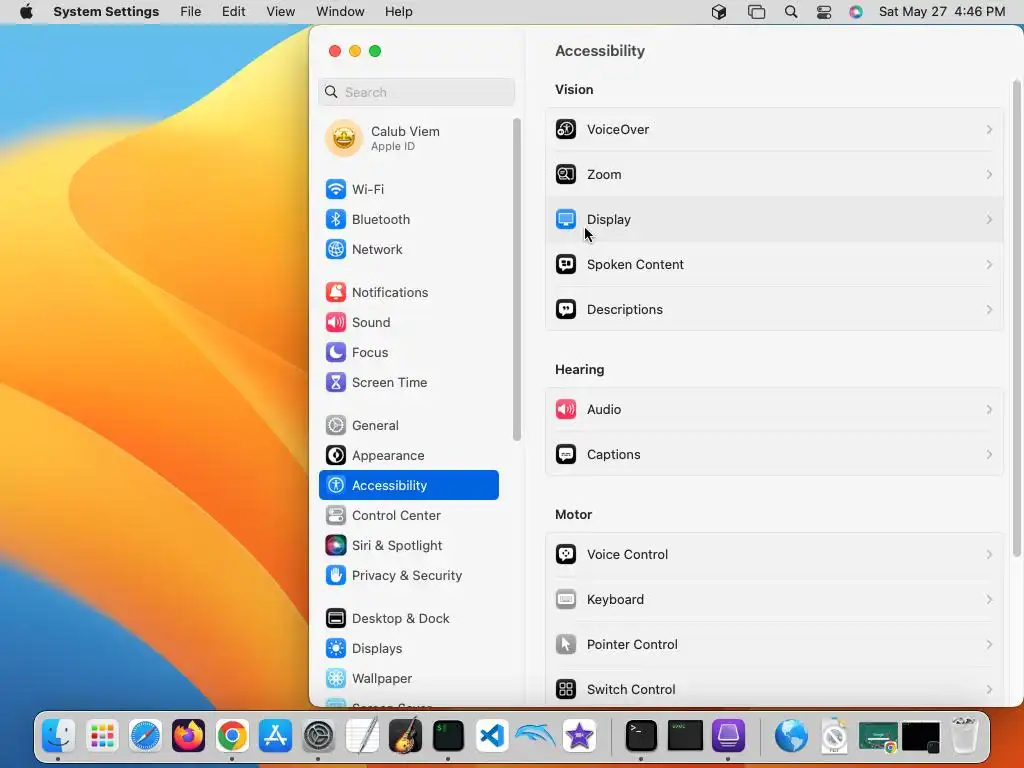Open the System Settings app menu
The width and height of the screenshot is (1024, 768).
click(x=106, y=12)
